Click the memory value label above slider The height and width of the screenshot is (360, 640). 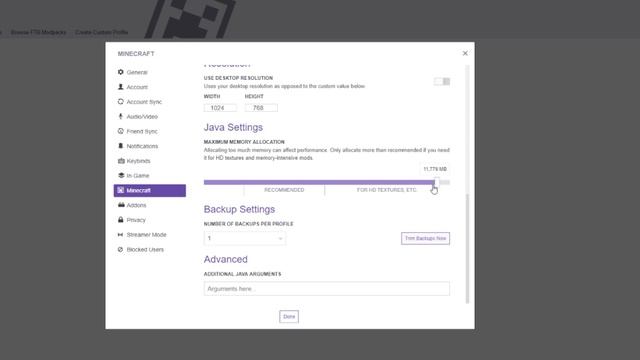[435, 169]
